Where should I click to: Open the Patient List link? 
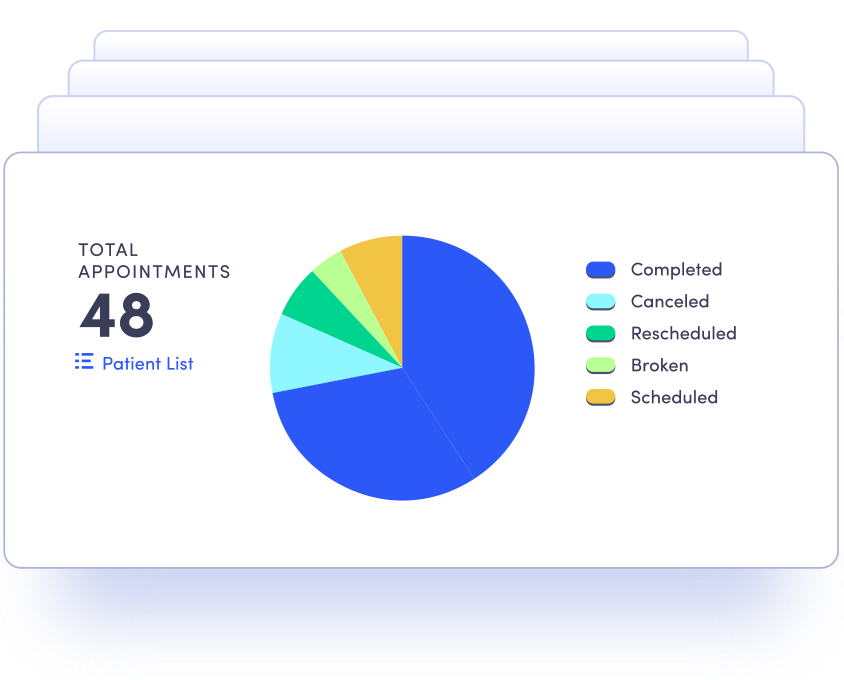(x=147, y=364)
